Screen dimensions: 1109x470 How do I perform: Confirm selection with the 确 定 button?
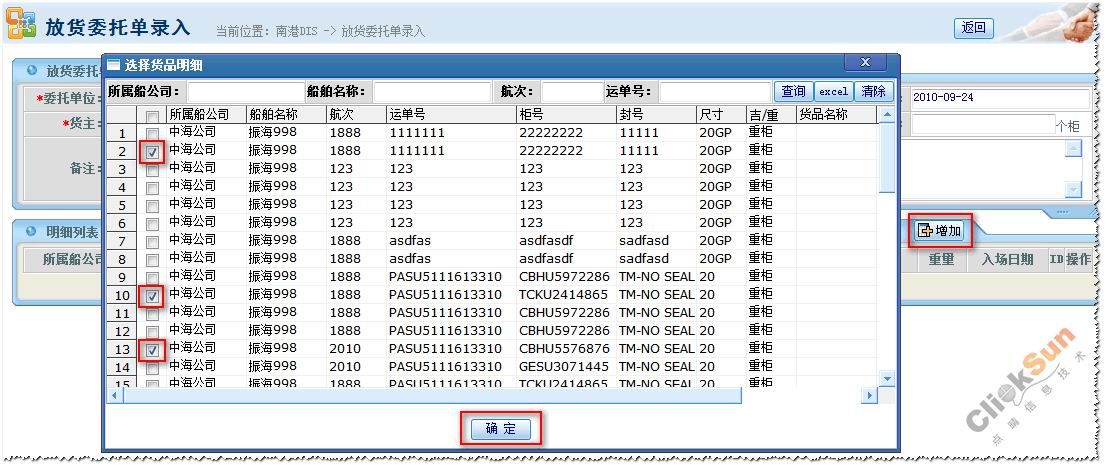pos(501,429)
